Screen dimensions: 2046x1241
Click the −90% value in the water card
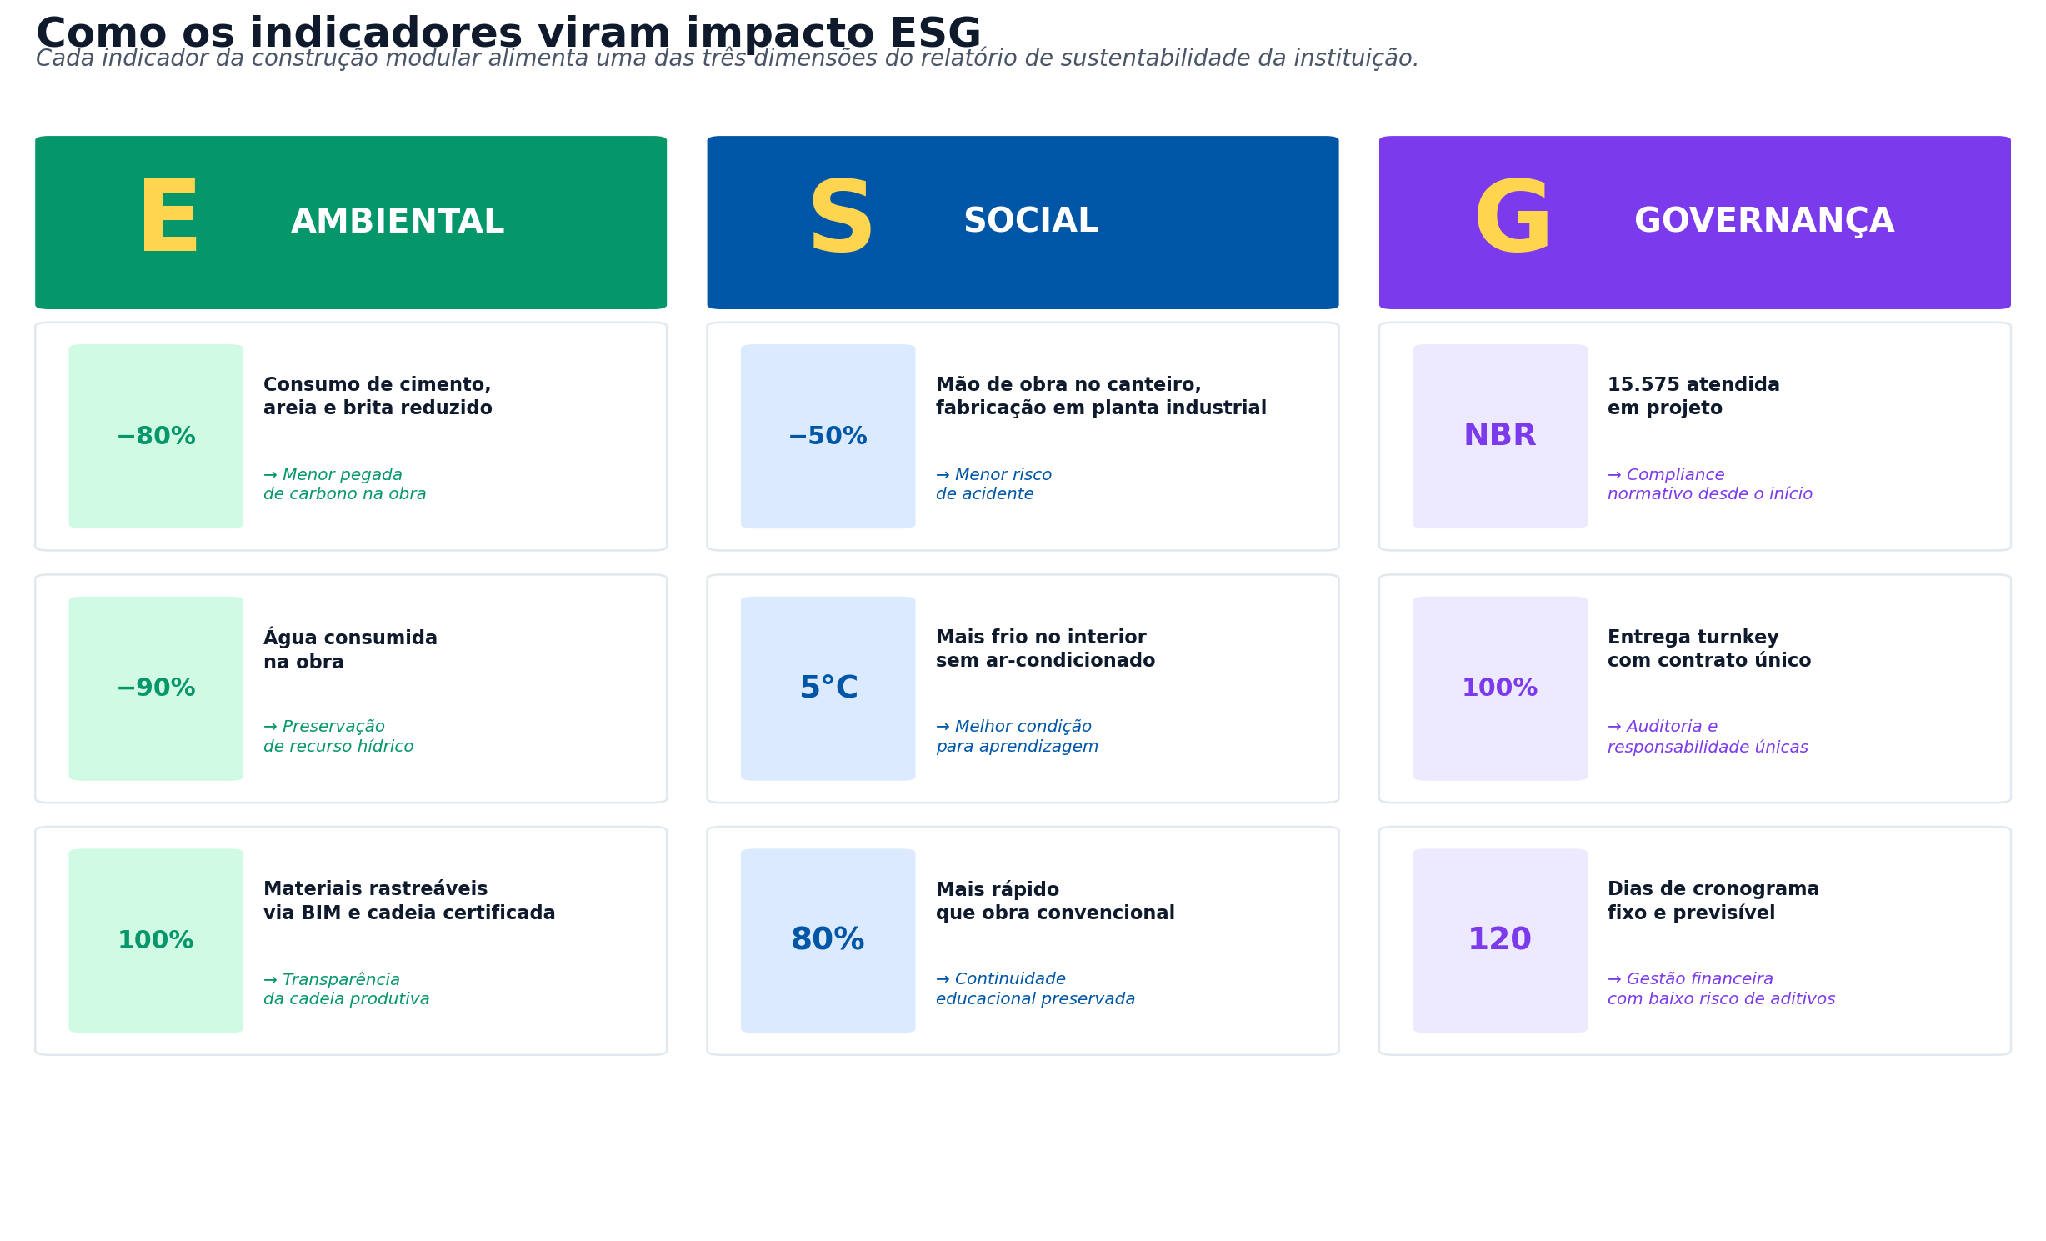(x=156, y=688)
